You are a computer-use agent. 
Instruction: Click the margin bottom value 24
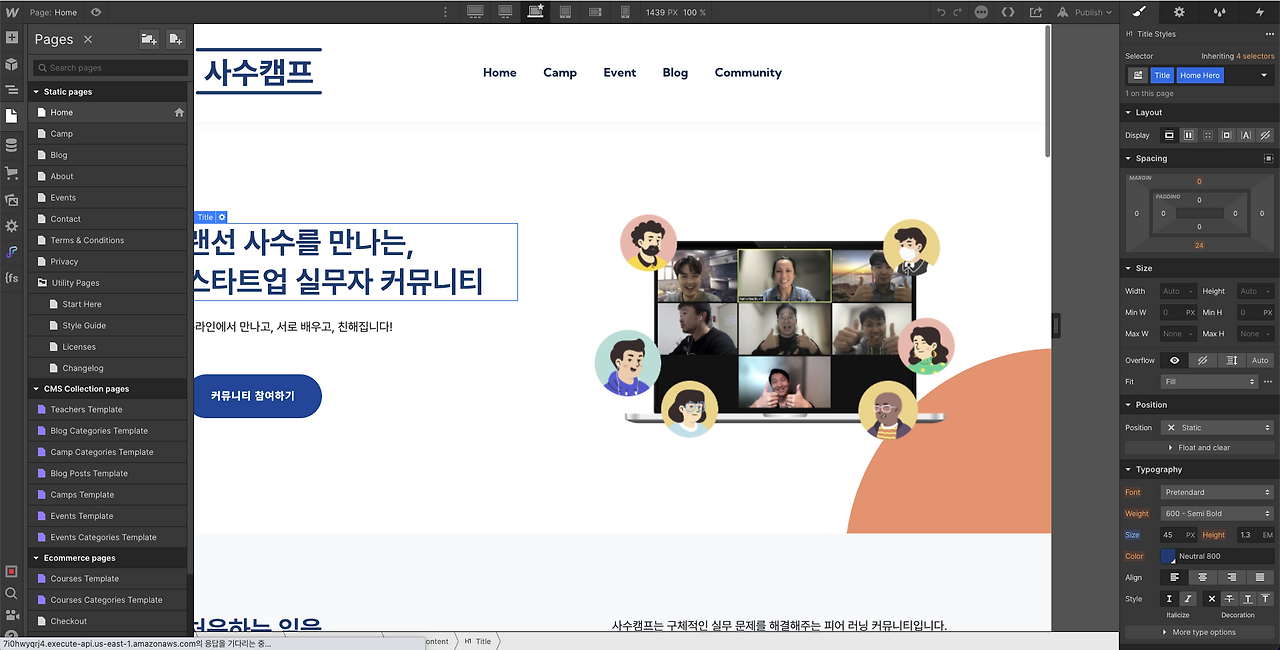pos(1199,245)
